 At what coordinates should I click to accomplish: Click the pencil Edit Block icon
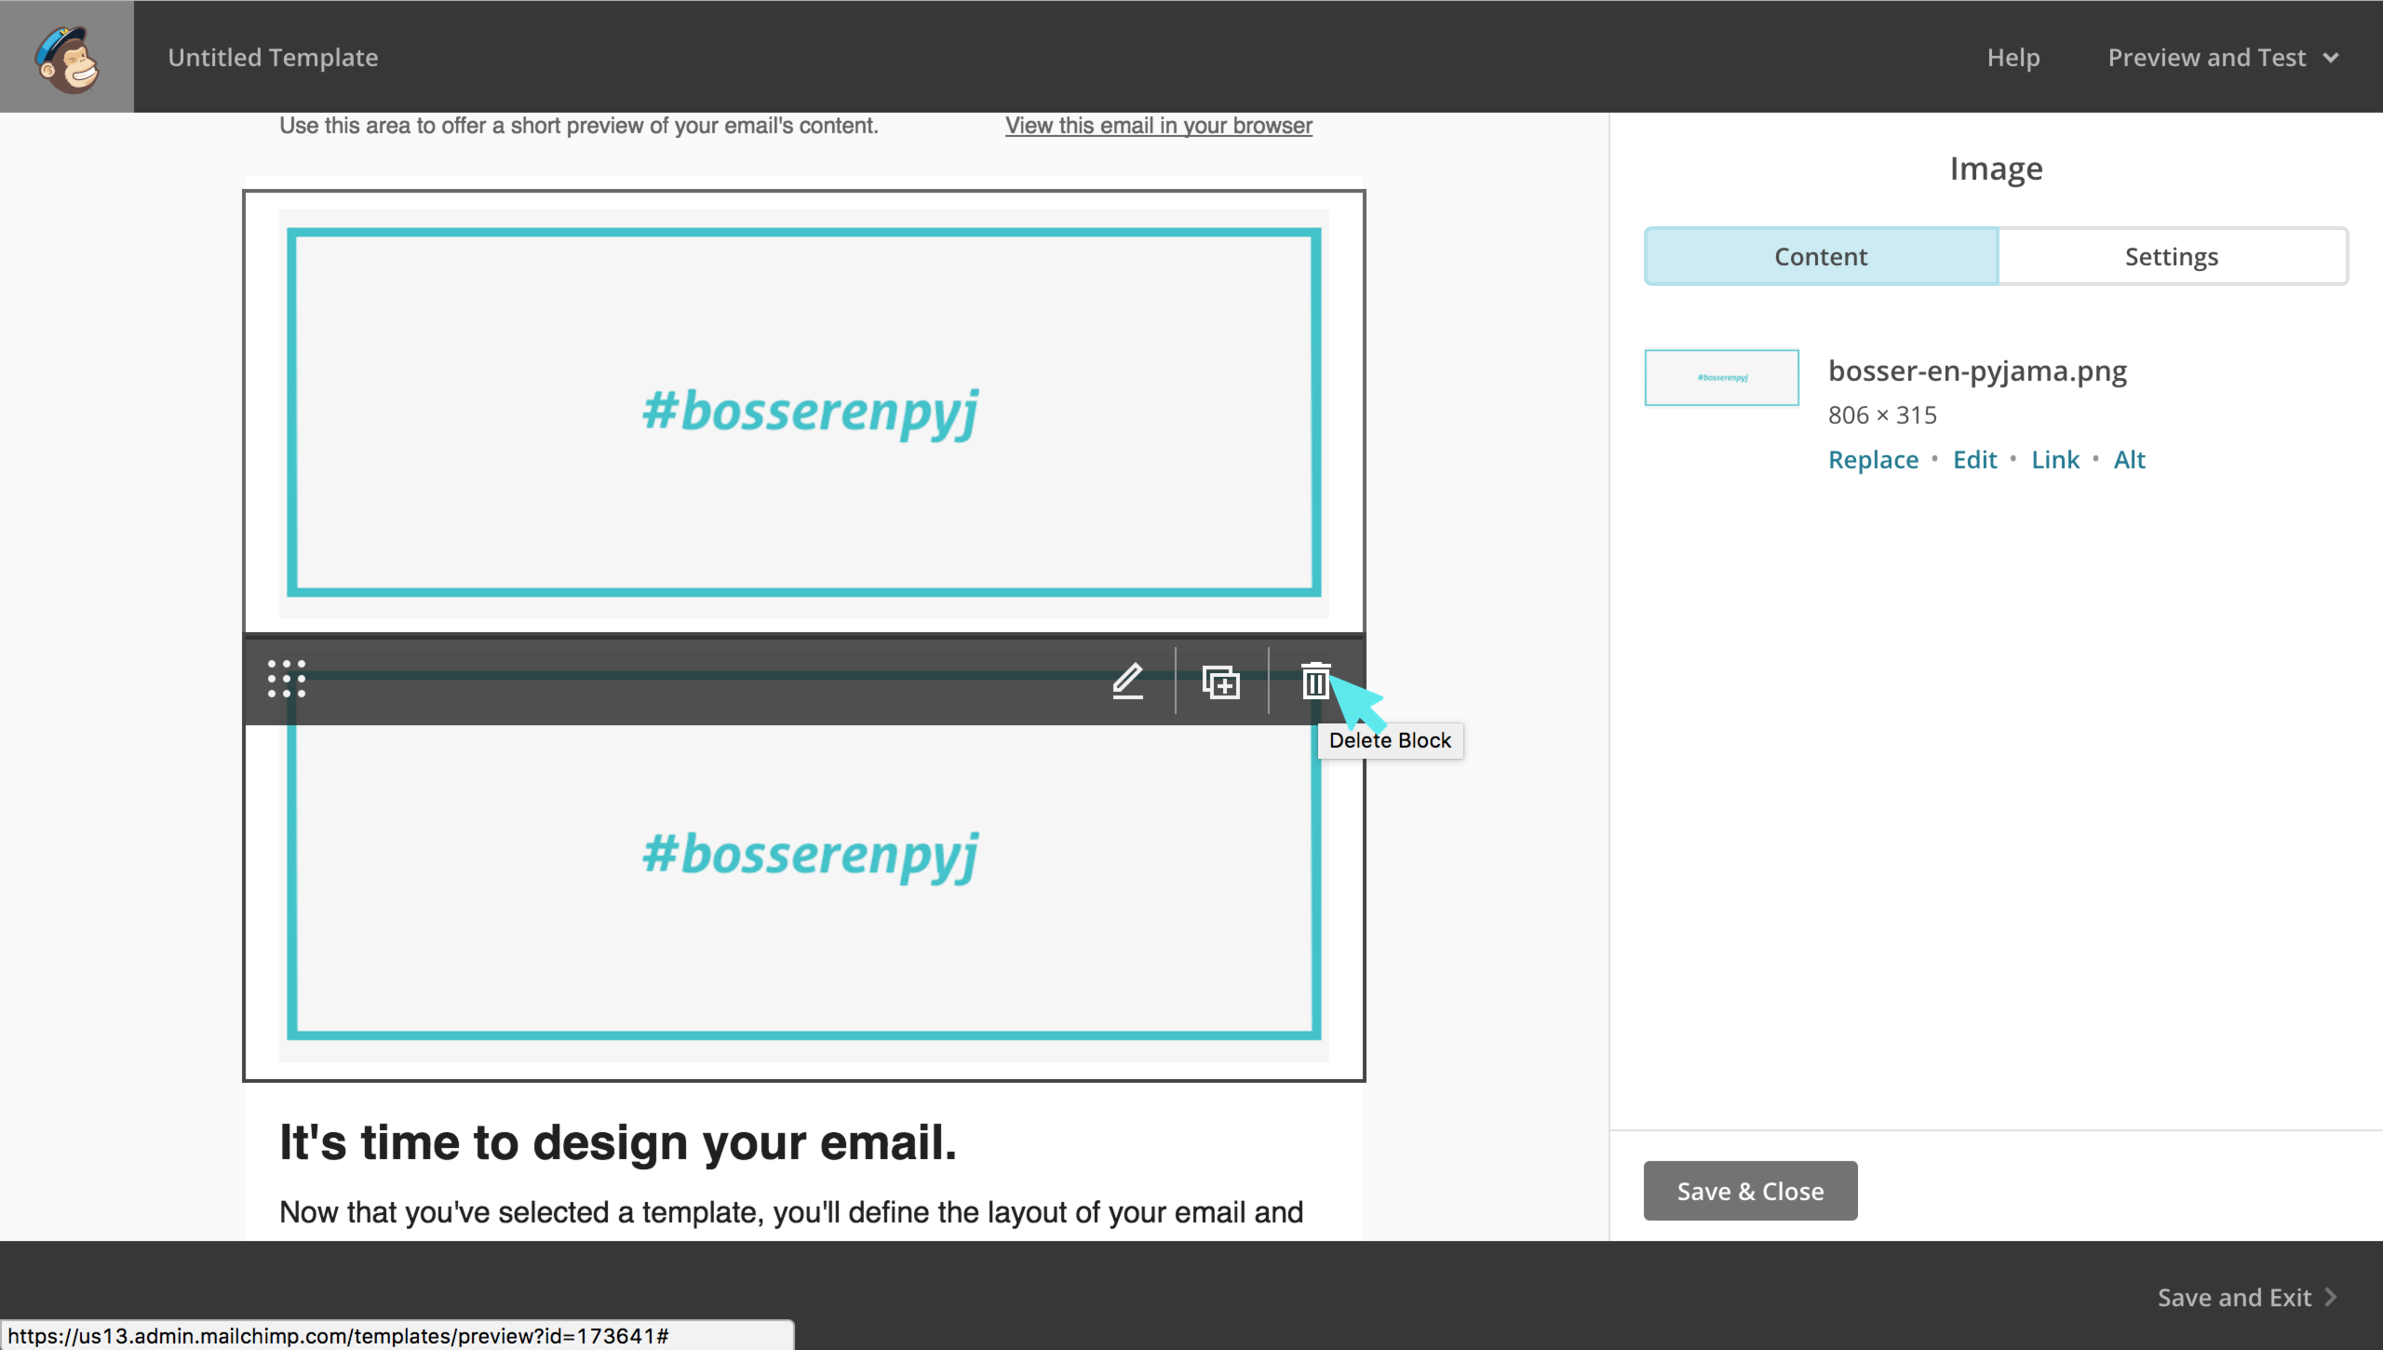1128,681
